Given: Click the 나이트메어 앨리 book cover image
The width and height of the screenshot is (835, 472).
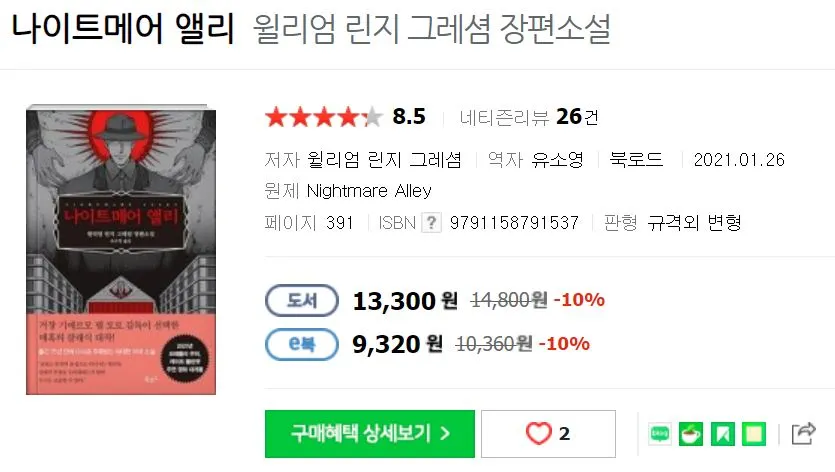Looking at the screenshot, I should point(121,249).
